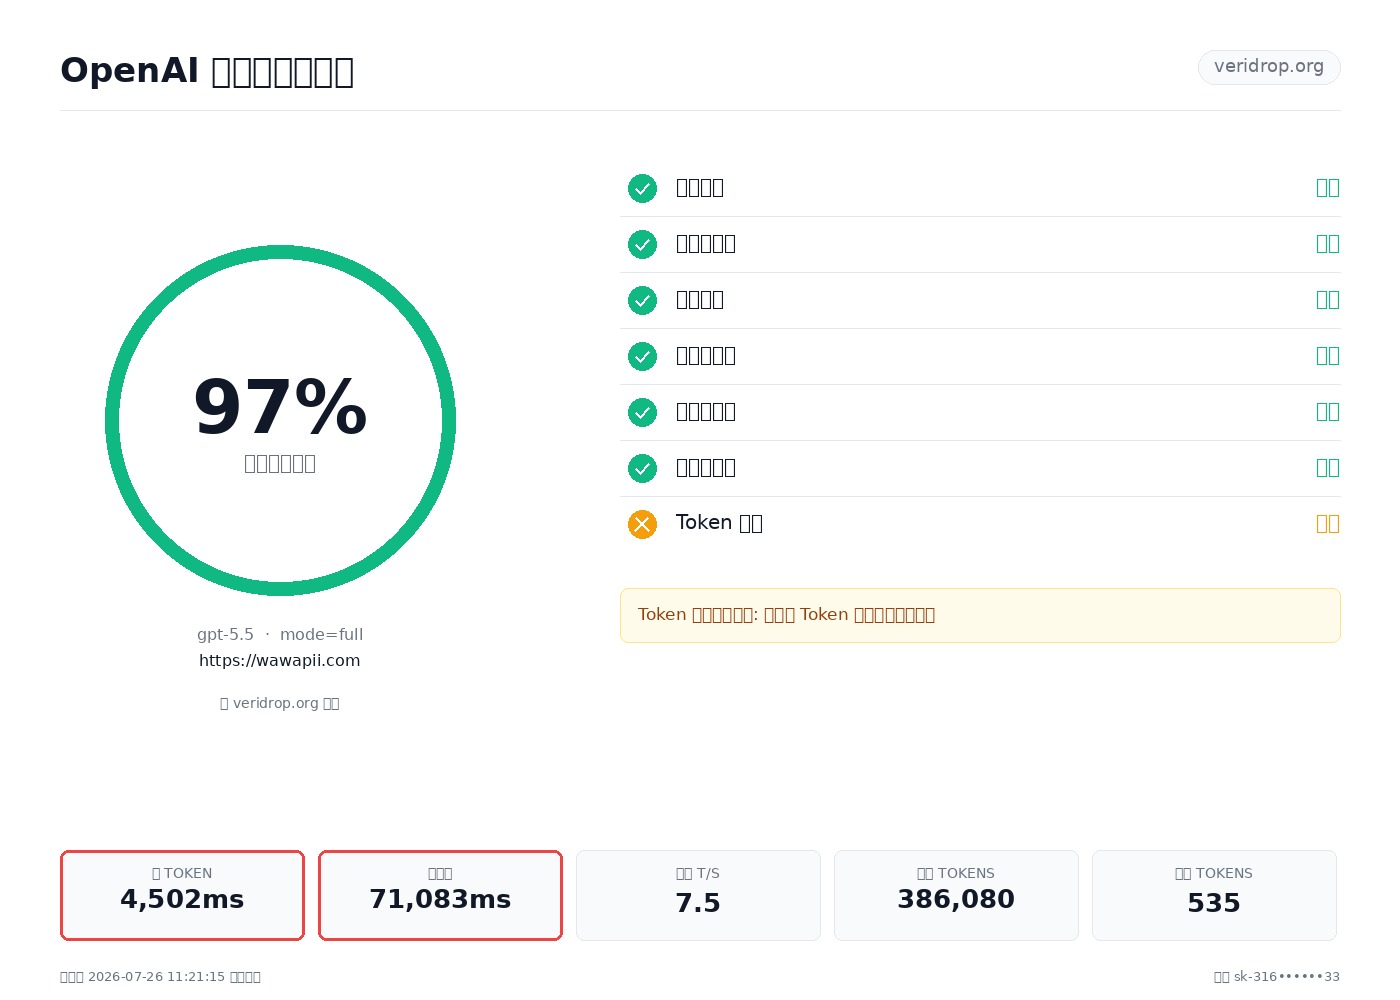1400x1000 pixels.
Task: Click the 97% score inside the green ring
Action: [280, 408]
